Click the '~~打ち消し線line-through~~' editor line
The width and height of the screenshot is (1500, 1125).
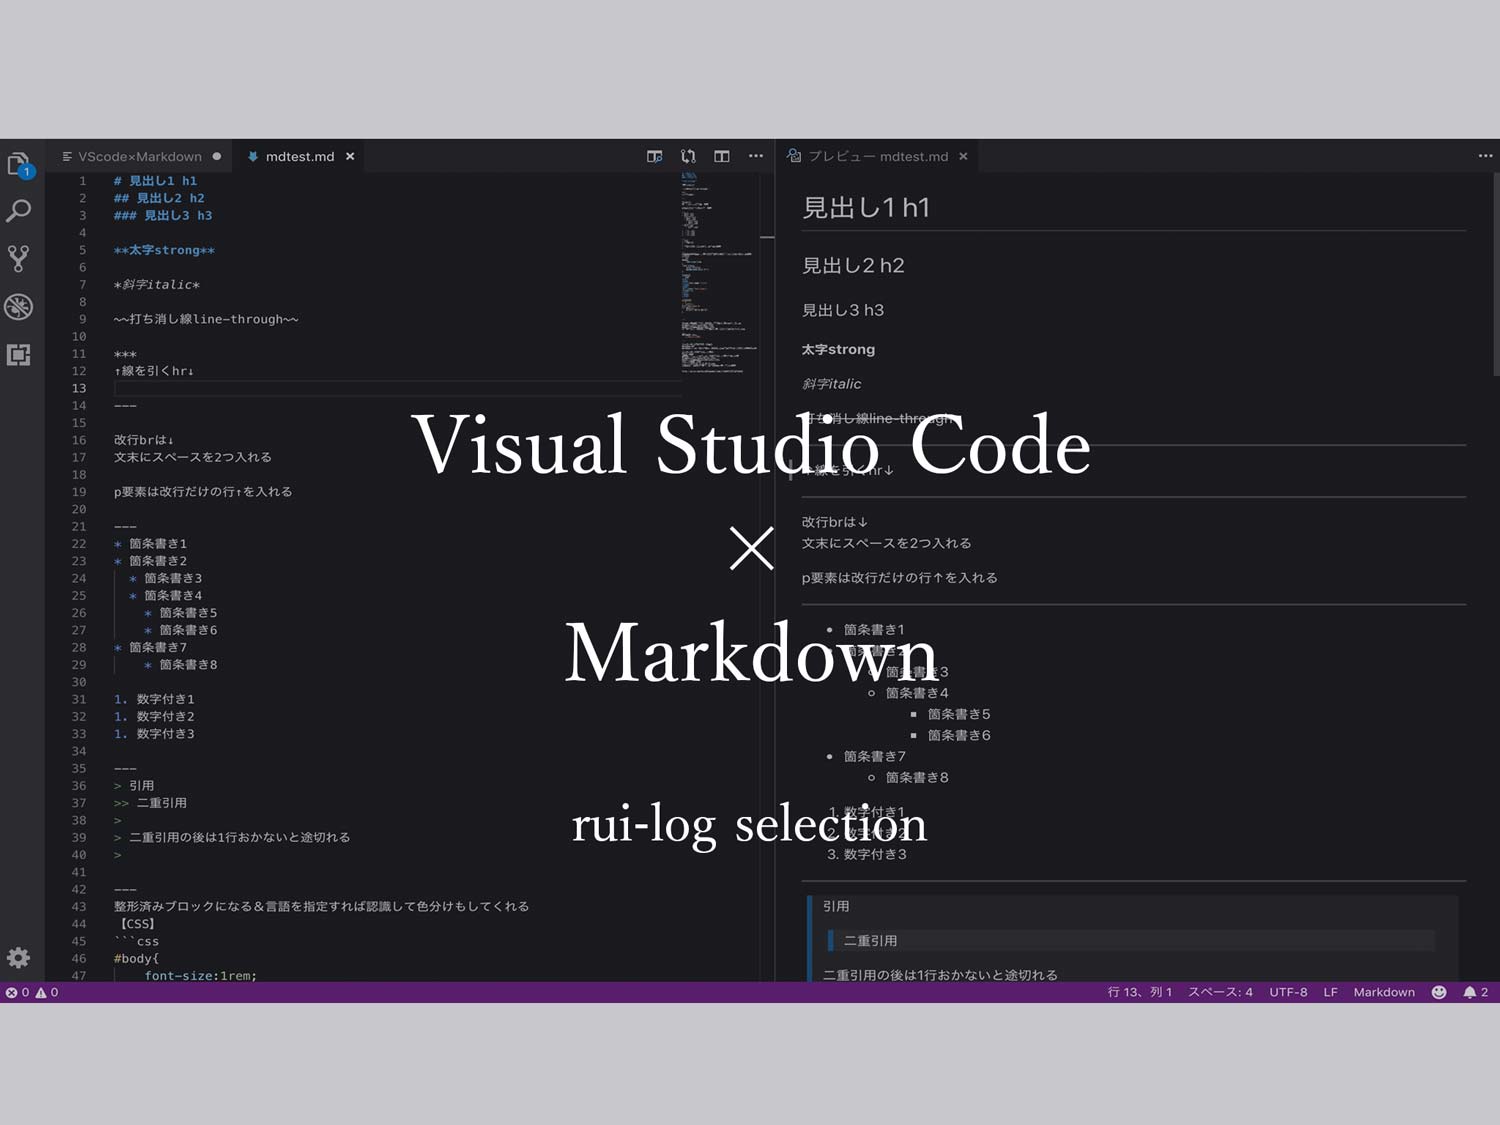[206, 319]
